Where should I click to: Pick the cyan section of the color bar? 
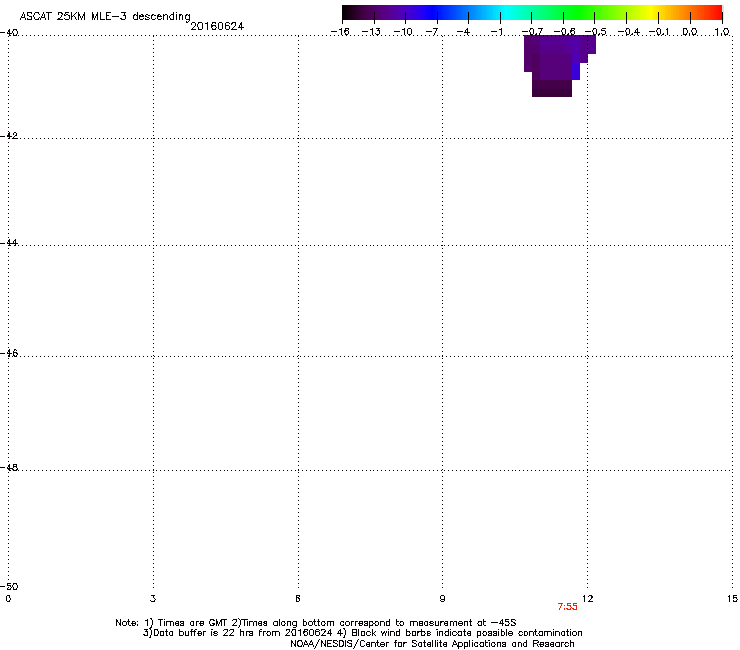[507, 13]
